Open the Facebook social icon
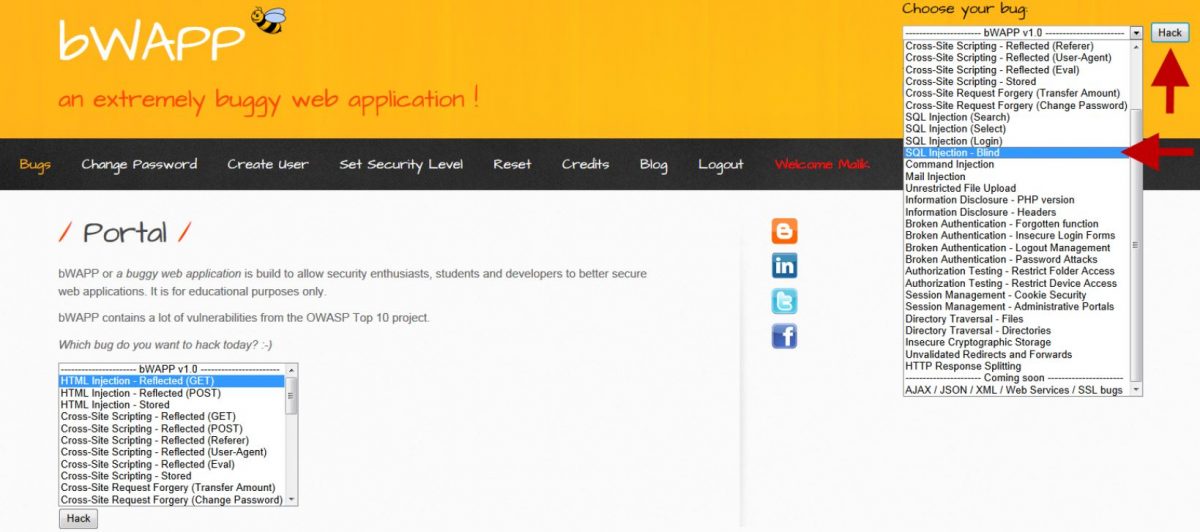 click(x=784, y=336)
